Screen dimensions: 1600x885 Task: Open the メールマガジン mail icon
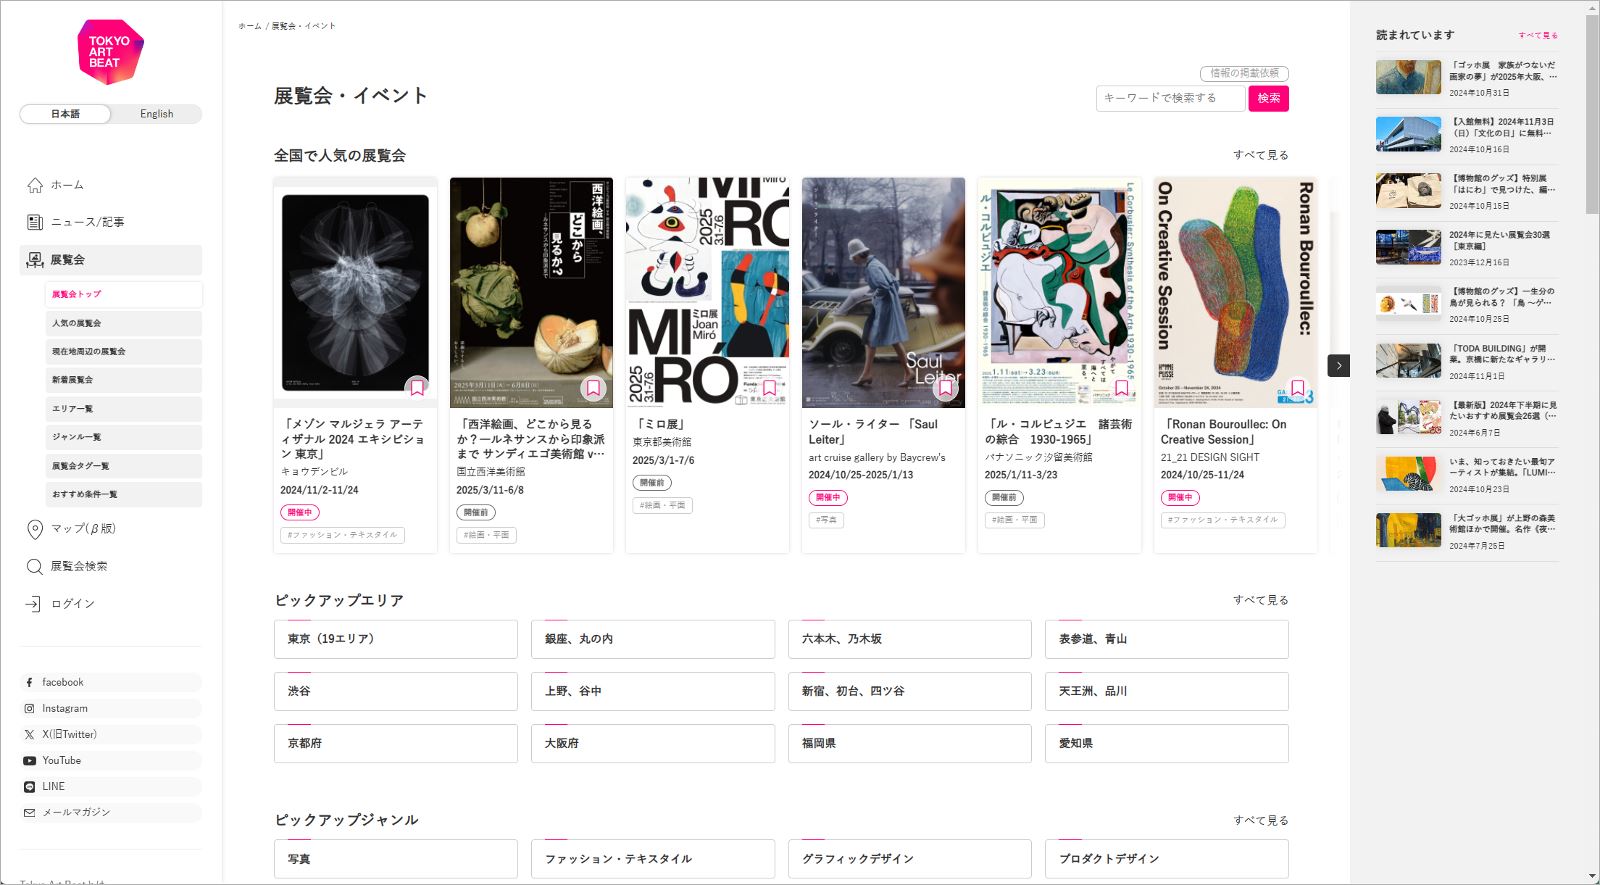(x=29, y=812)
